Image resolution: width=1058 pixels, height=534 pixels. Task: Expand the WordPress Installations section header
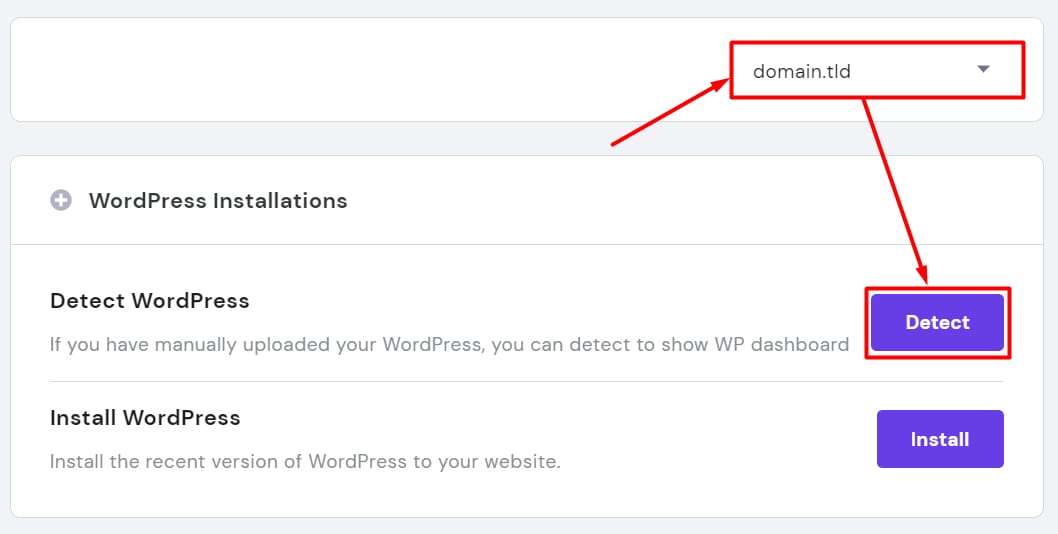coord(218,201)
